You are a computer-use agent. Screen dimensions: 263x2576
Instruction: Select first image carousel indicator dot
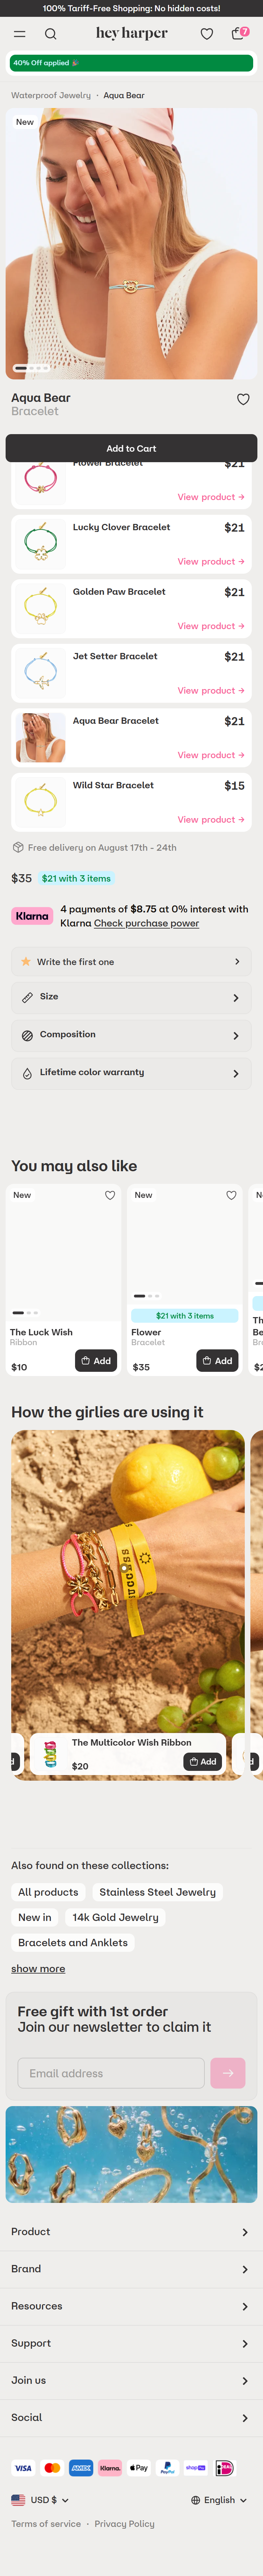[20, 368]
